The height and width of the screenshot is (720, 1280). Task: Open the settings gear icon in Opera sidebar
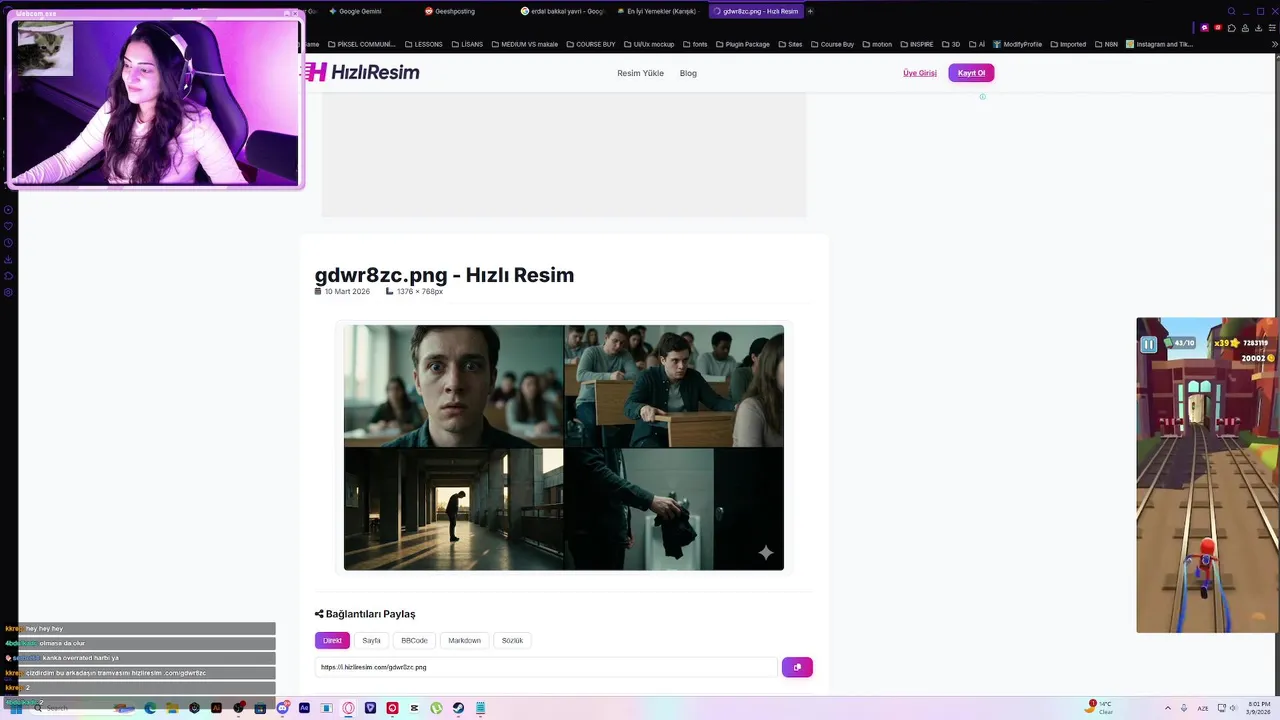coord(8,292)
